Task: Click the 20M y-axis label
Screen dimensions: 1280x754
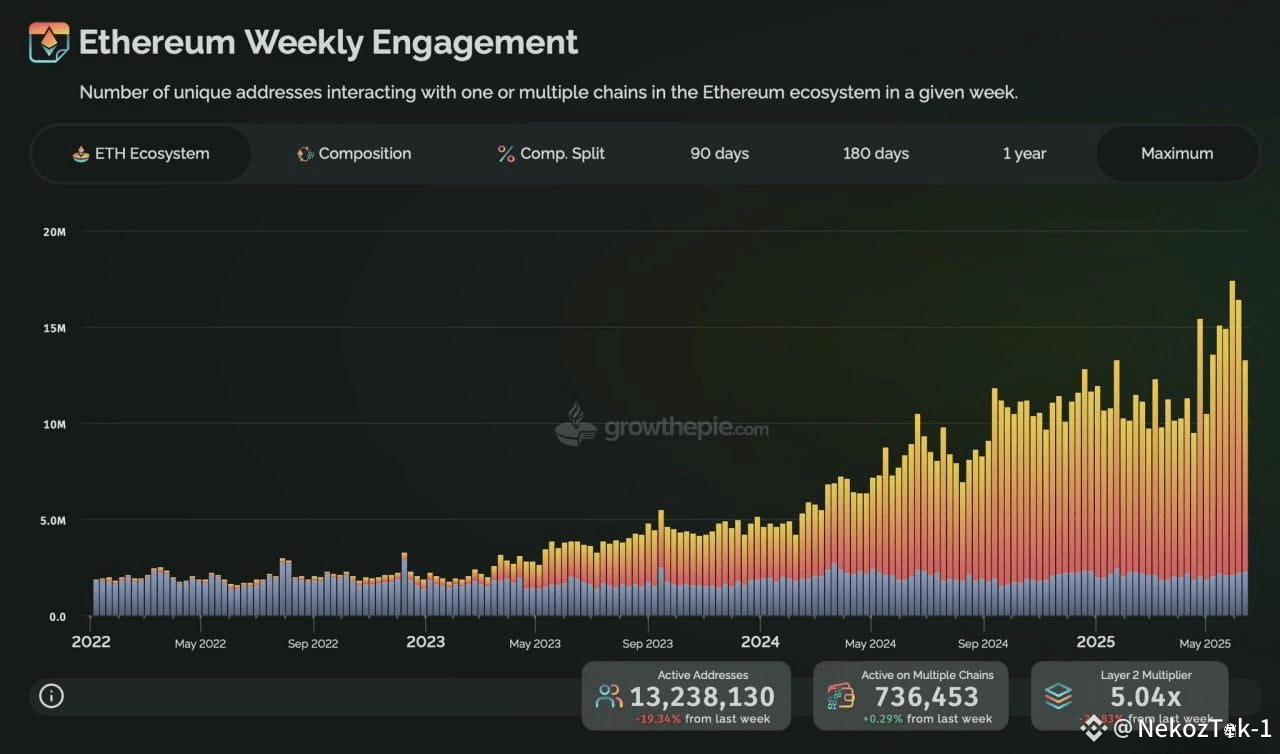Action: pyautogui.click(x=54, y=232)
